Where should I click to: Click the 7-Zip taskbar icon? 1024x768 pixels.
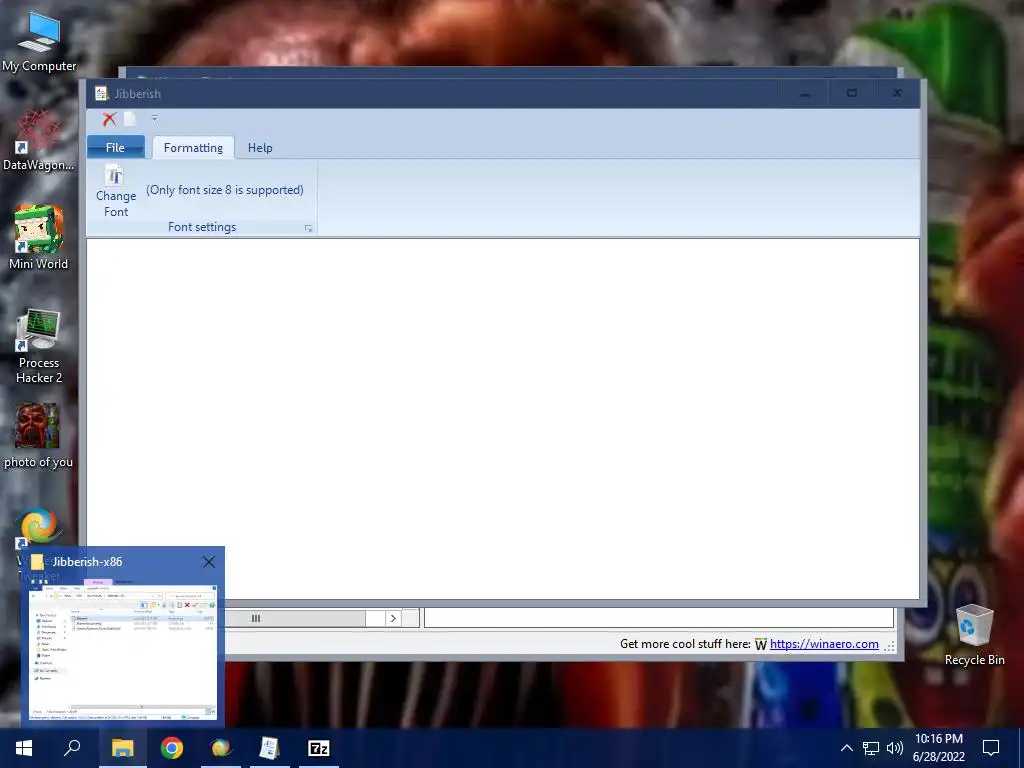coord(319,748)
